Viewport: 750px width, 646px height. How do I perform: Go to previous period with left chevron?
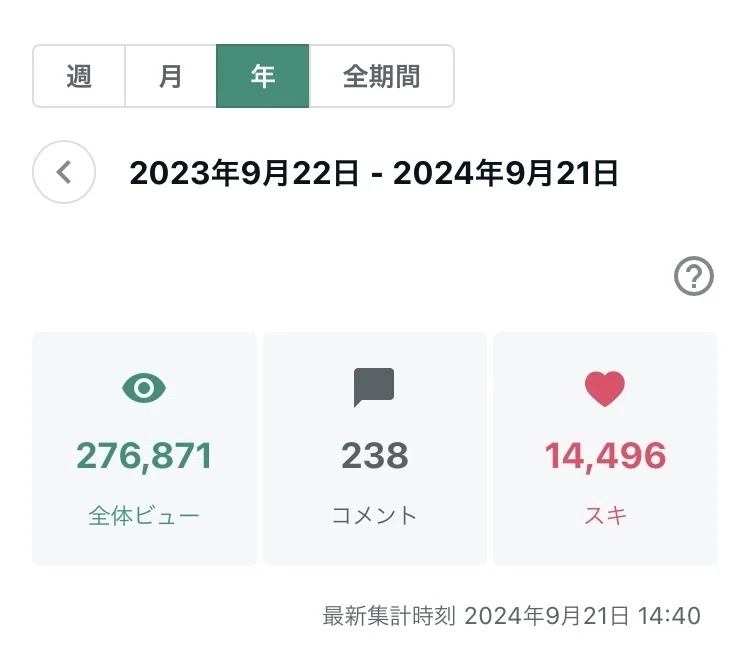[64, 172]
